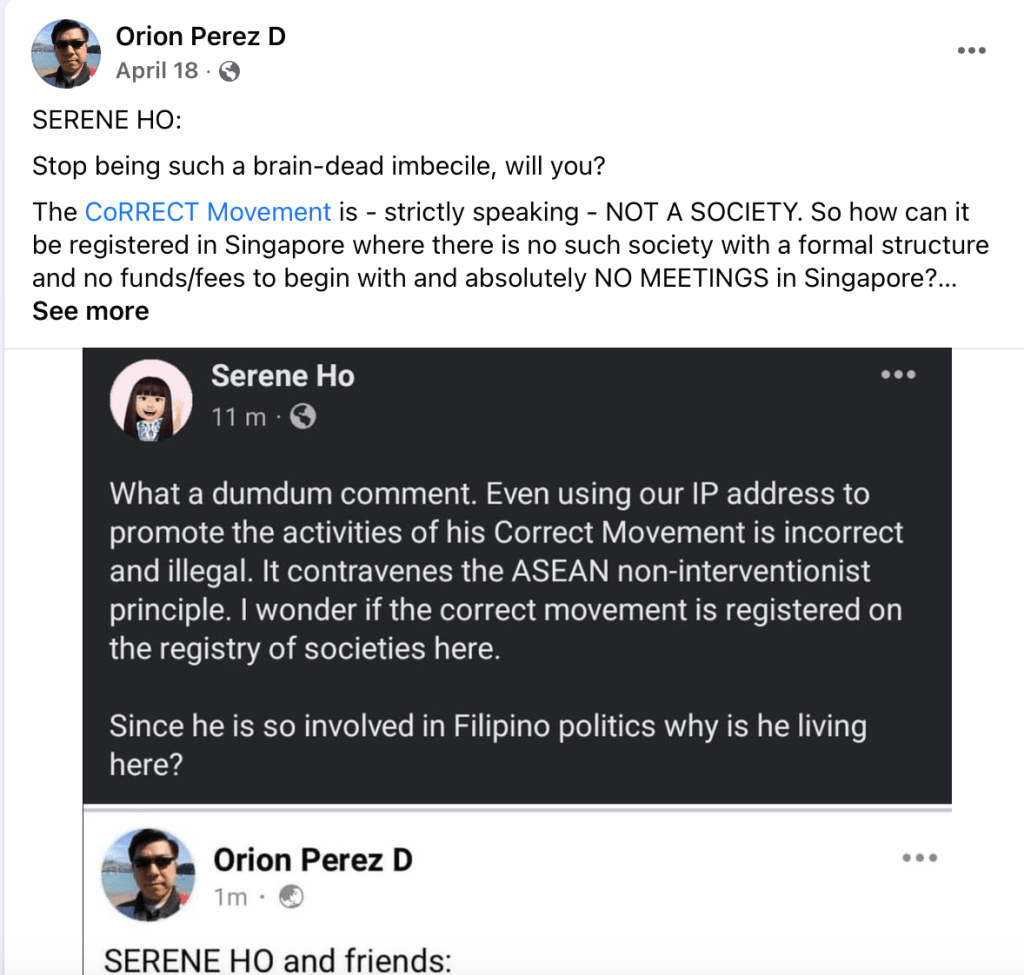
Task: Open the CoRRECT Movement page link
Action: 208,212
